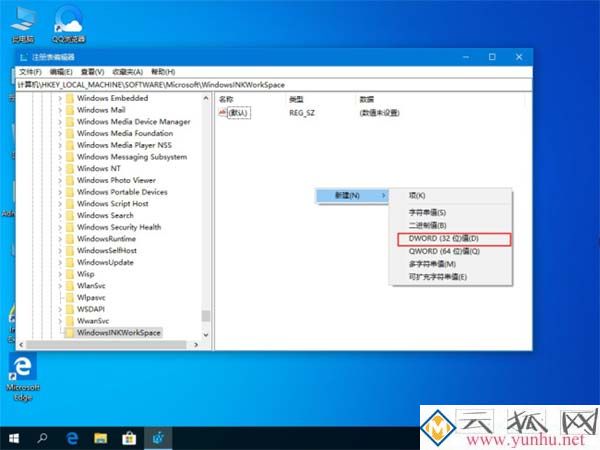Click the 数据 column header
The width and height of the screenshot is (600, 450).
[367, 99]
